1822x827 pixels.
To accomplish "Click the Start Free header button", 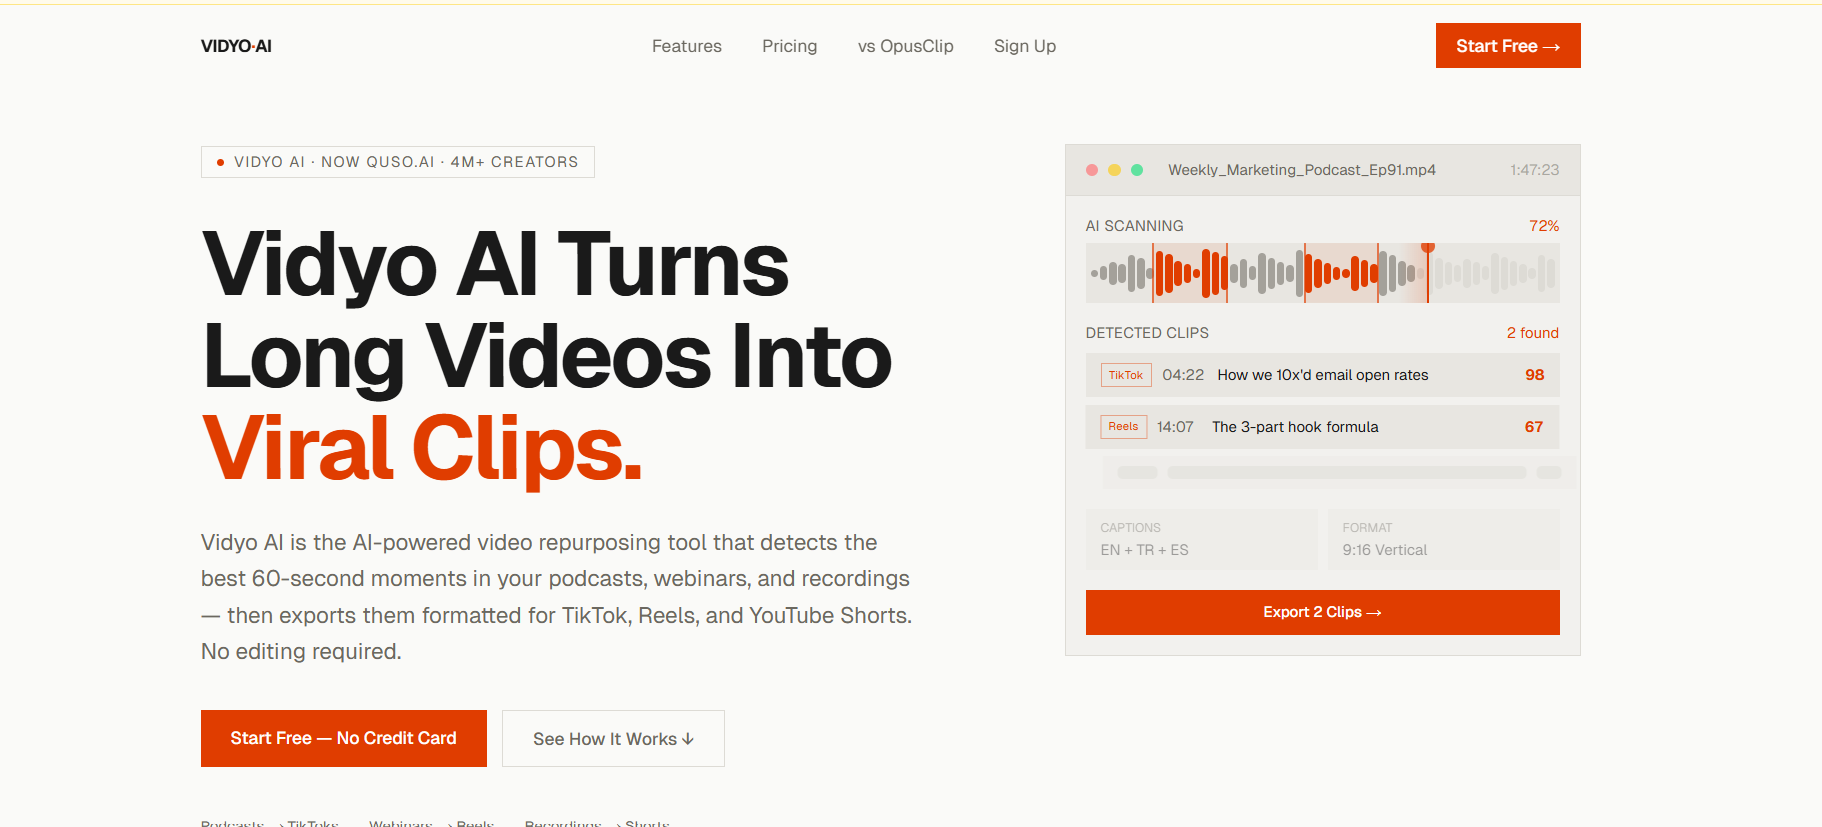I will [x=1508, y=46].
